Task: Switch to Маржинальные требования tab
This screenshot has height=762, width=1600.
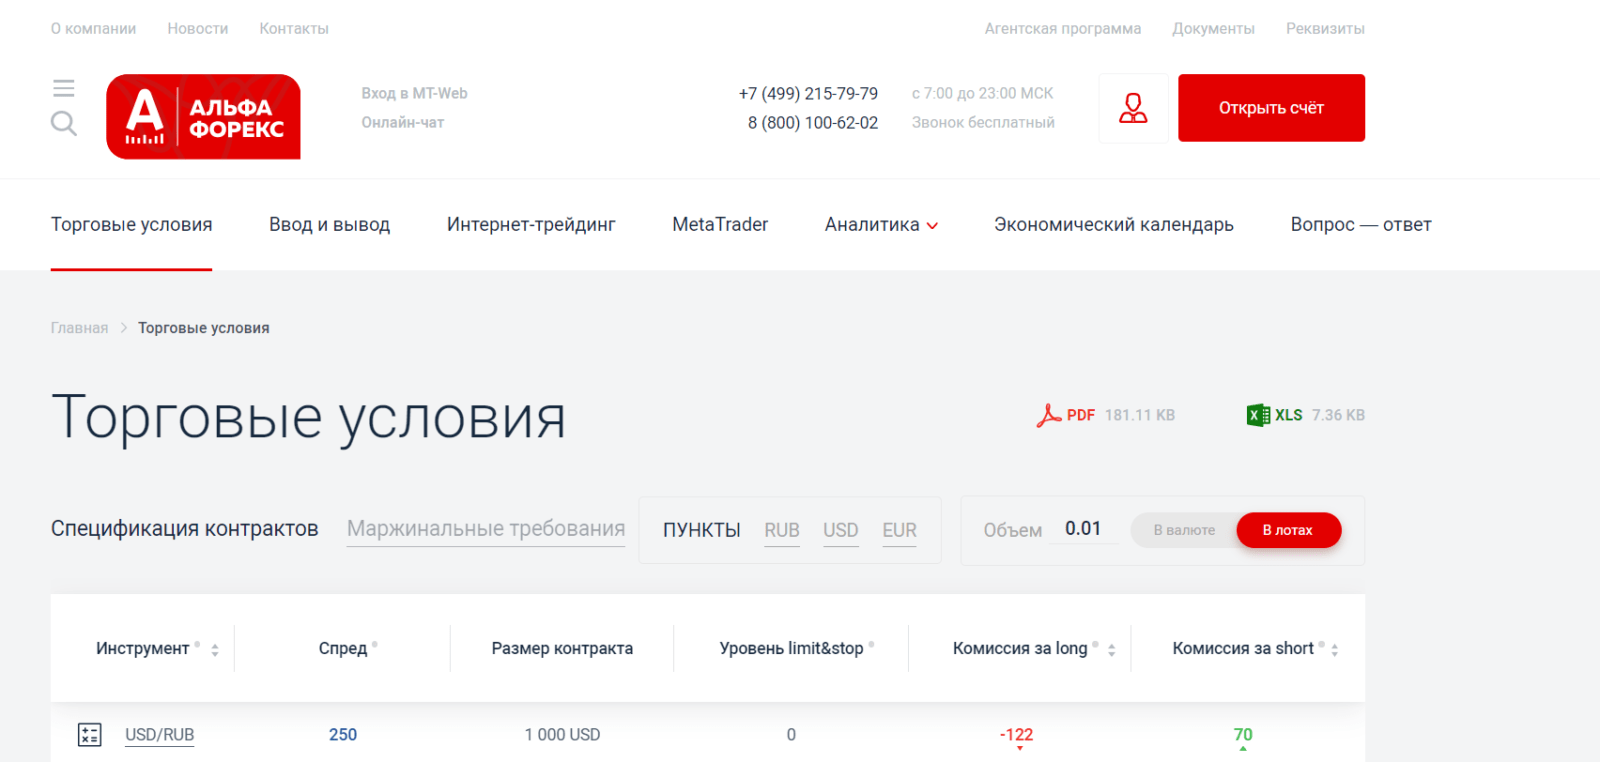Action: [486, 529]
